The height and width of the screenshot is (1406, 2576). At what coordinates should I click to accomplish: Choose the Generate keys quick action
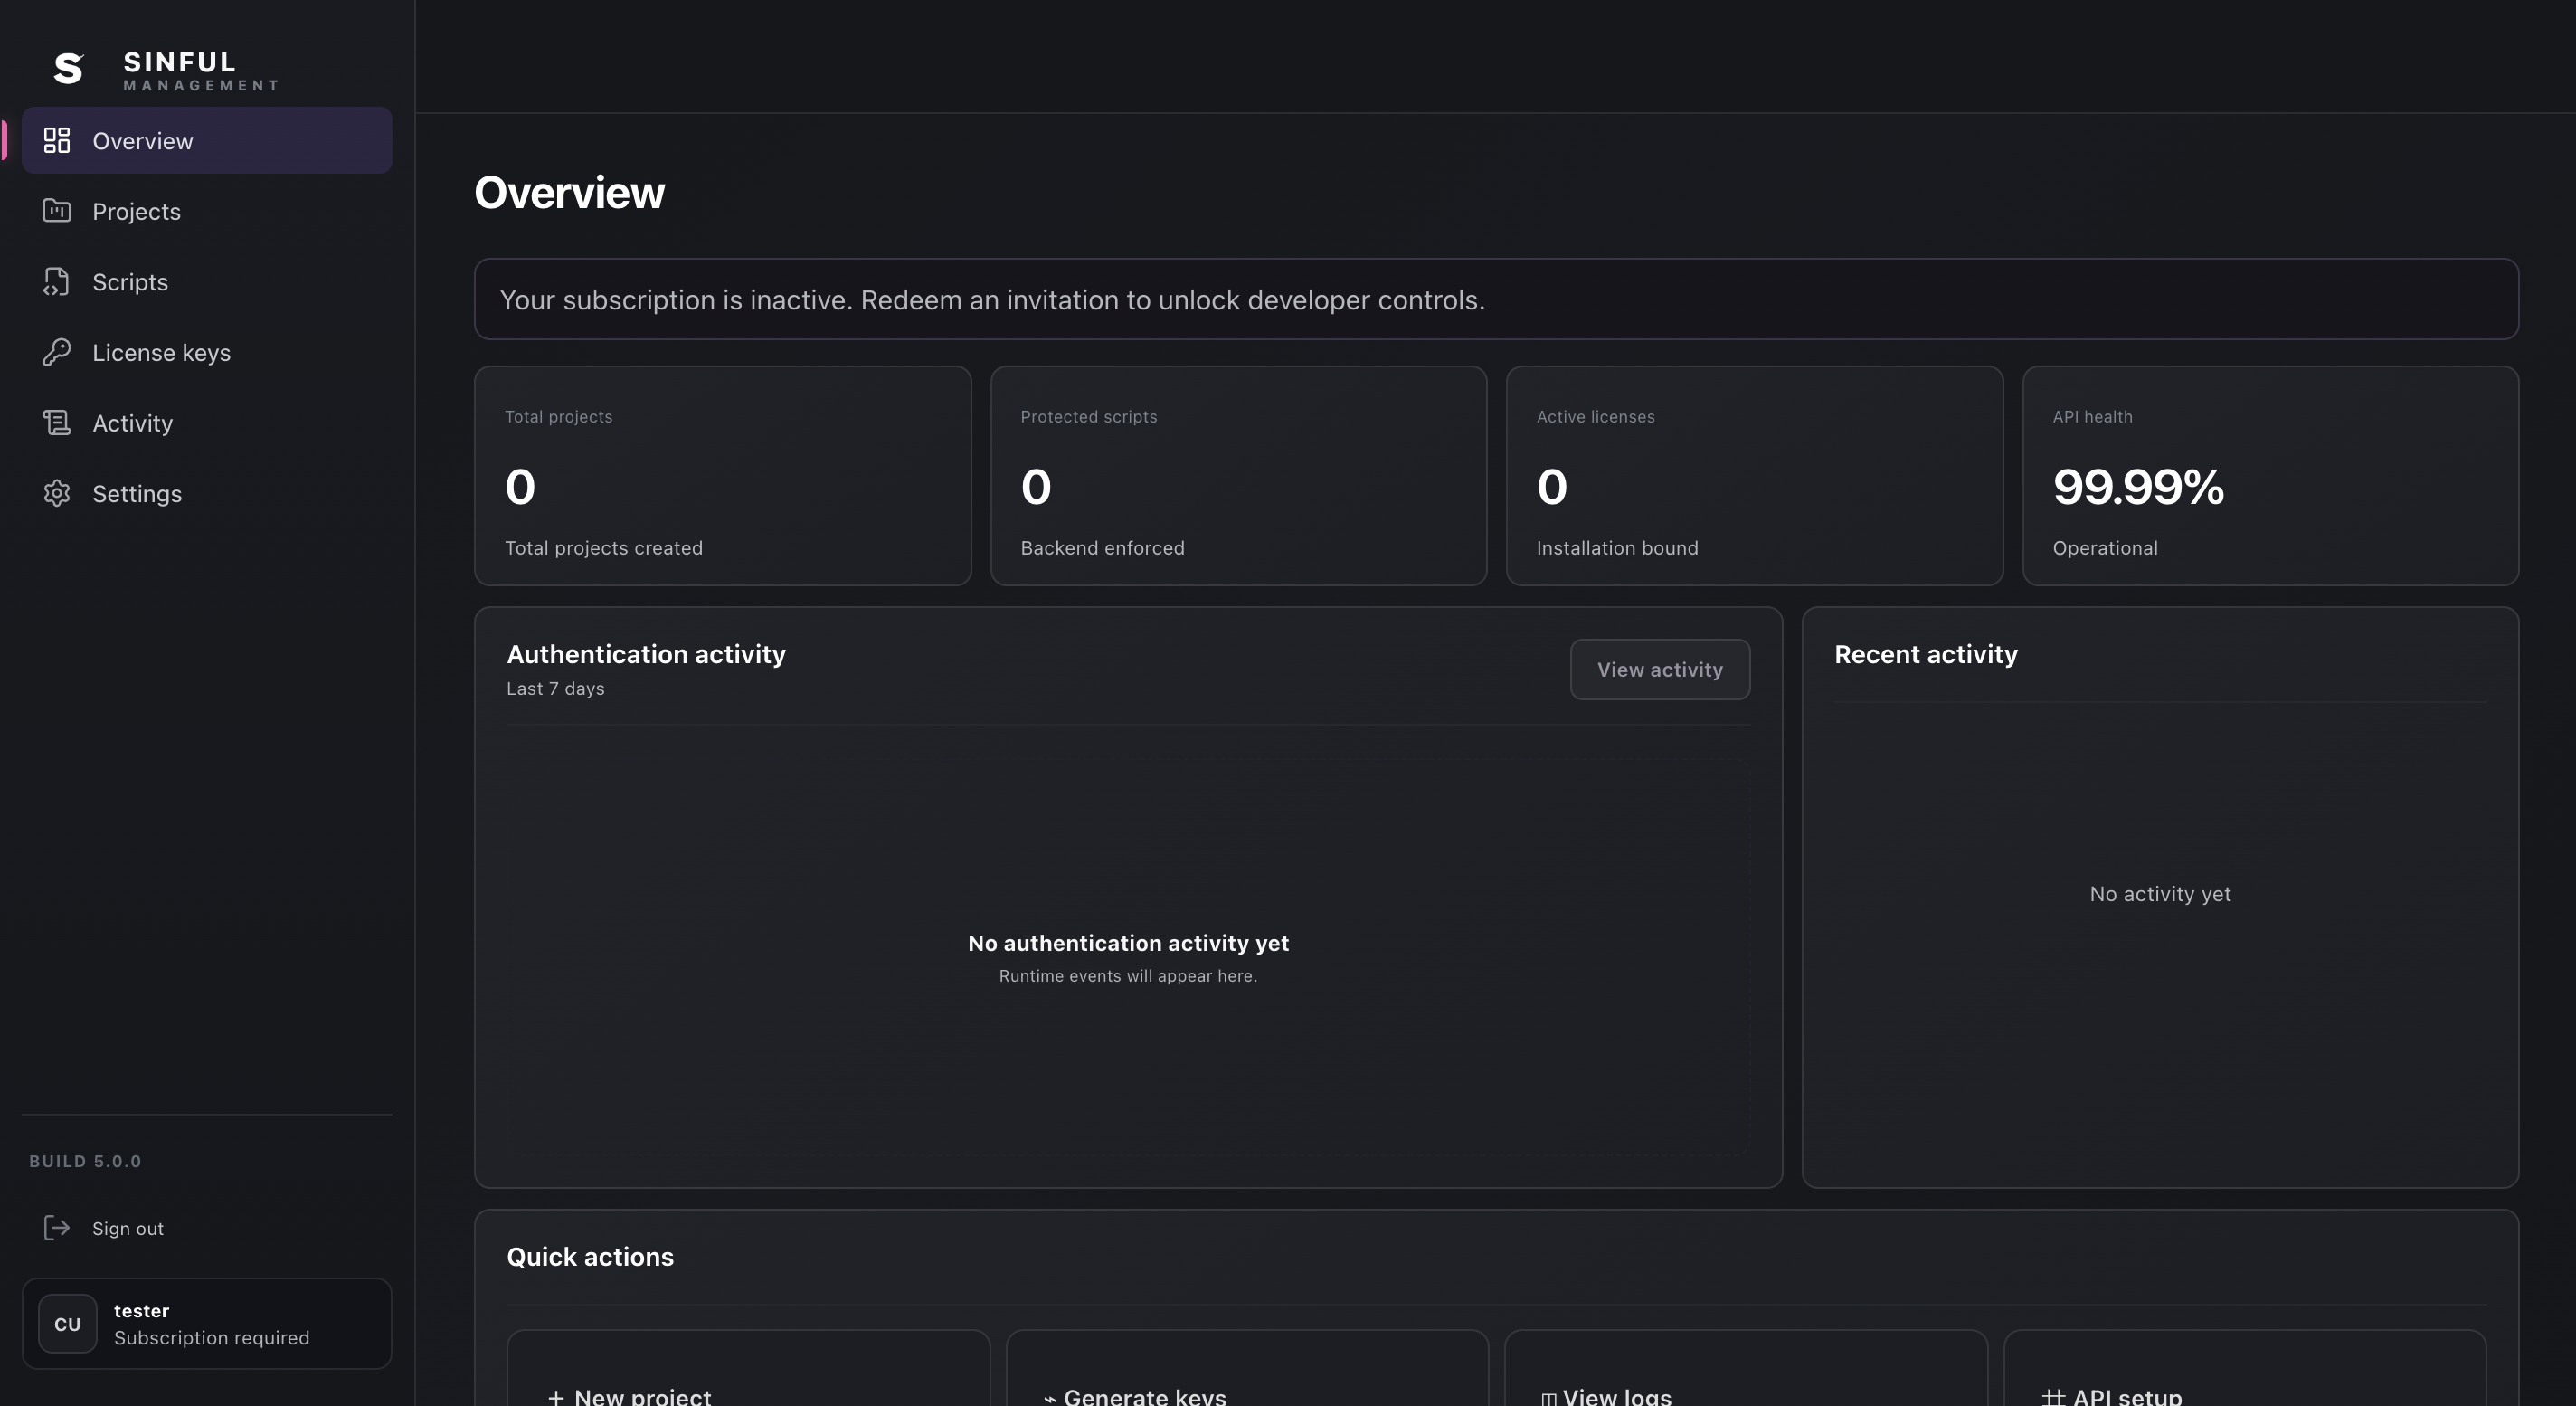1247,1368
